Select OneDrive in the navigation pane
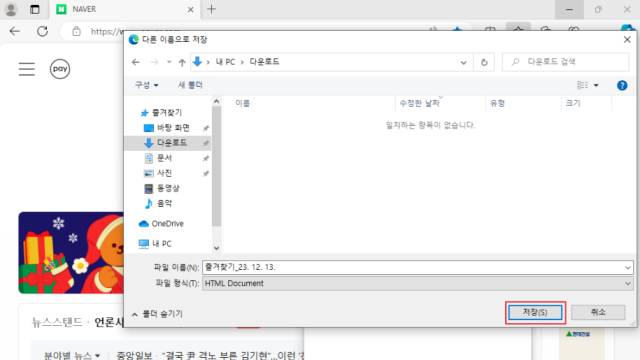The width and height of the screenshot is (640, 360). tap(161, 224)
